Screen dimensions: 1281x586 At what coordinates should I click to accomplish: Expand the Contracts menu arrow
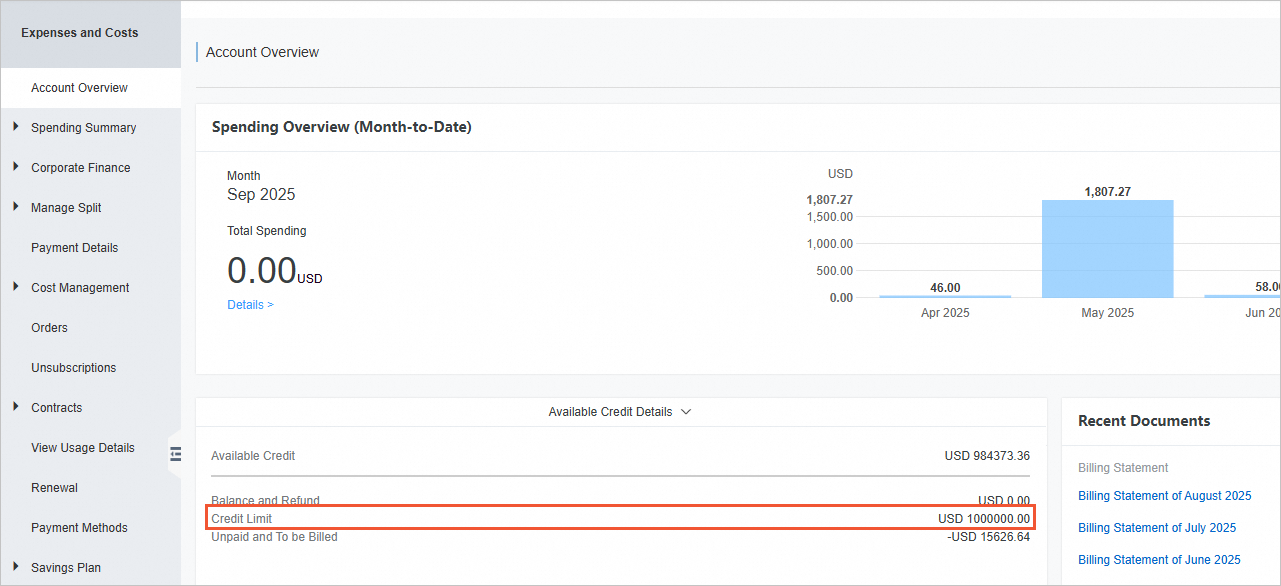[x=15, y=407]
